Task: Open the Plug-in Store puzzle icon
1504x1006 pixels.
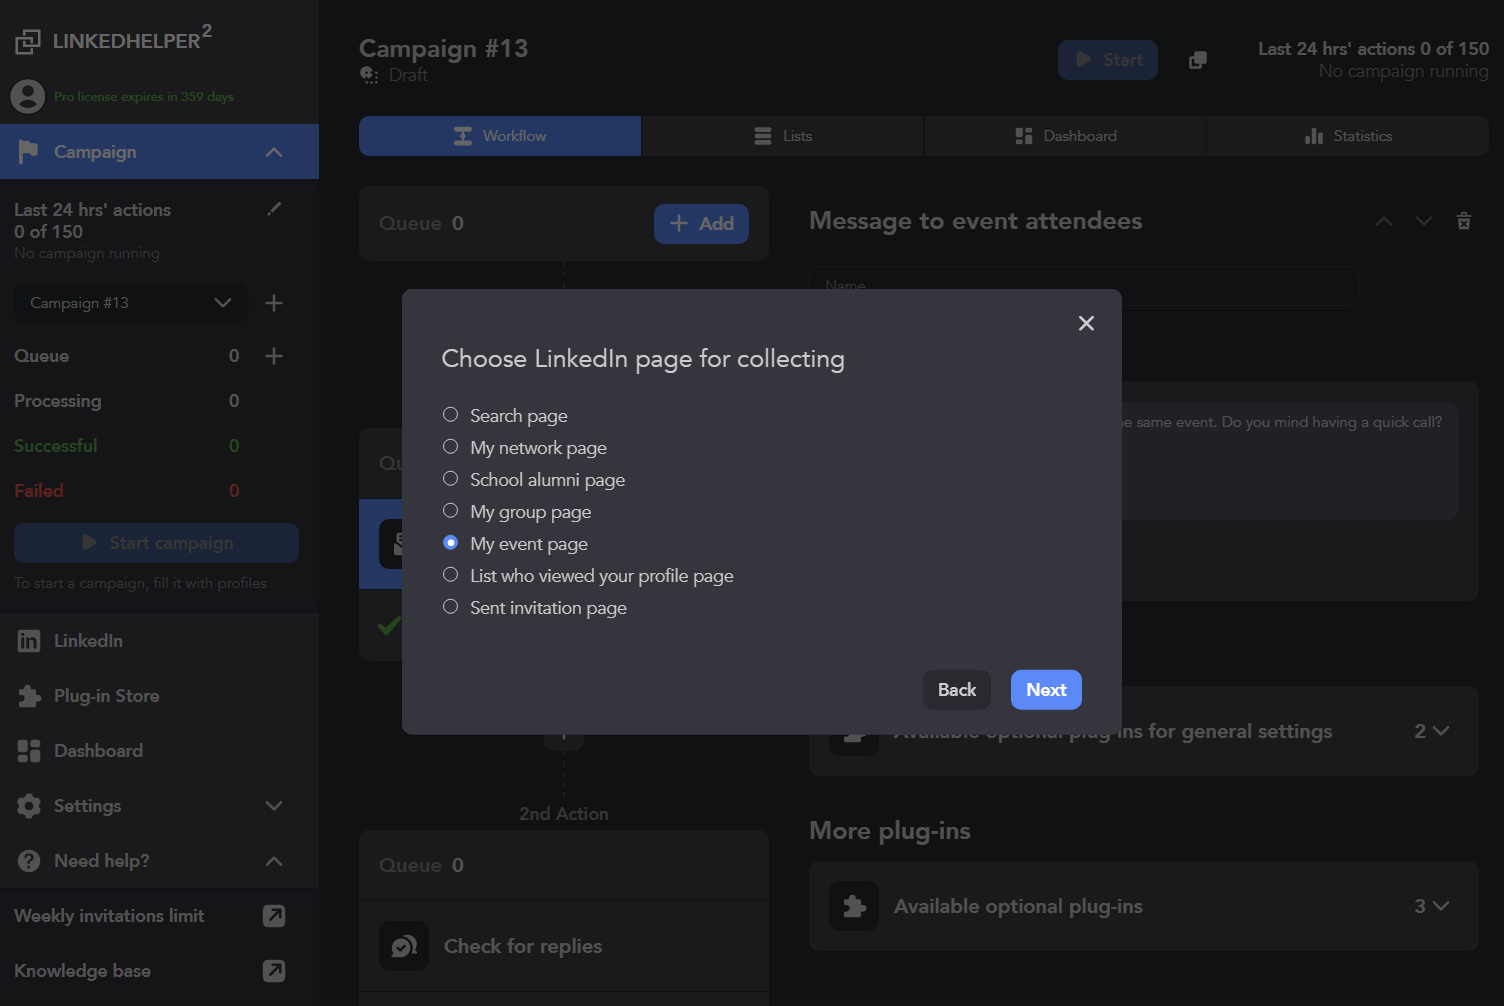Action: point(29,696)
